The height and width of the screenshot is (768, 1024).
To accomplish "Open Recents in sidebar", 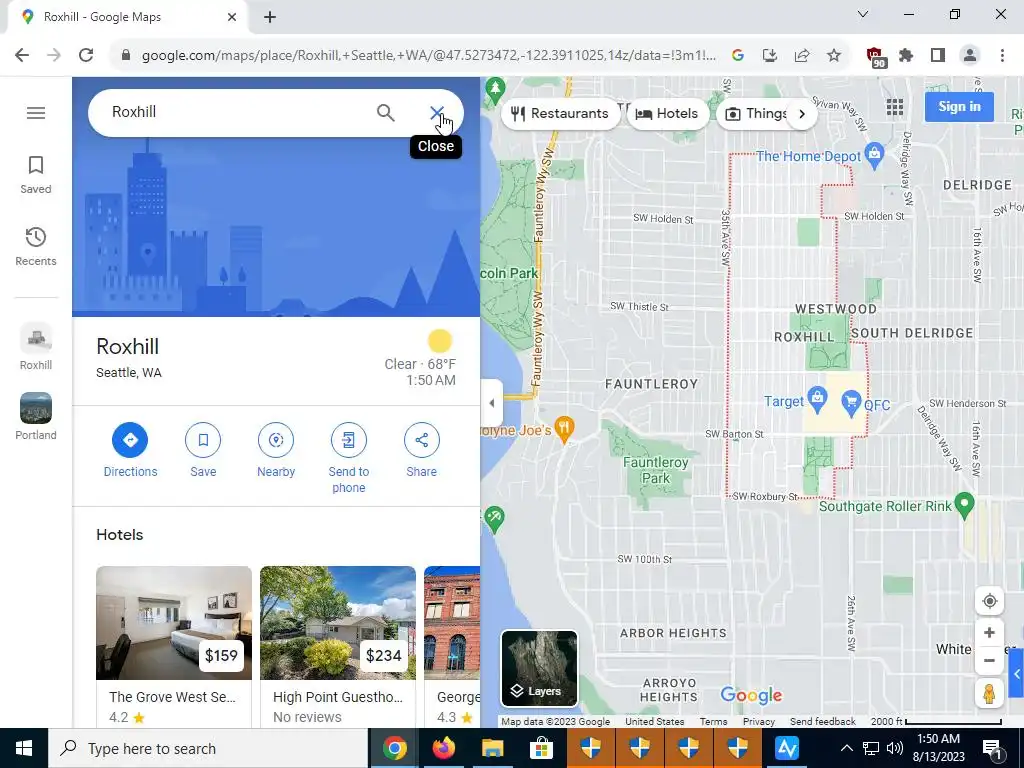I will coord(36,247).
